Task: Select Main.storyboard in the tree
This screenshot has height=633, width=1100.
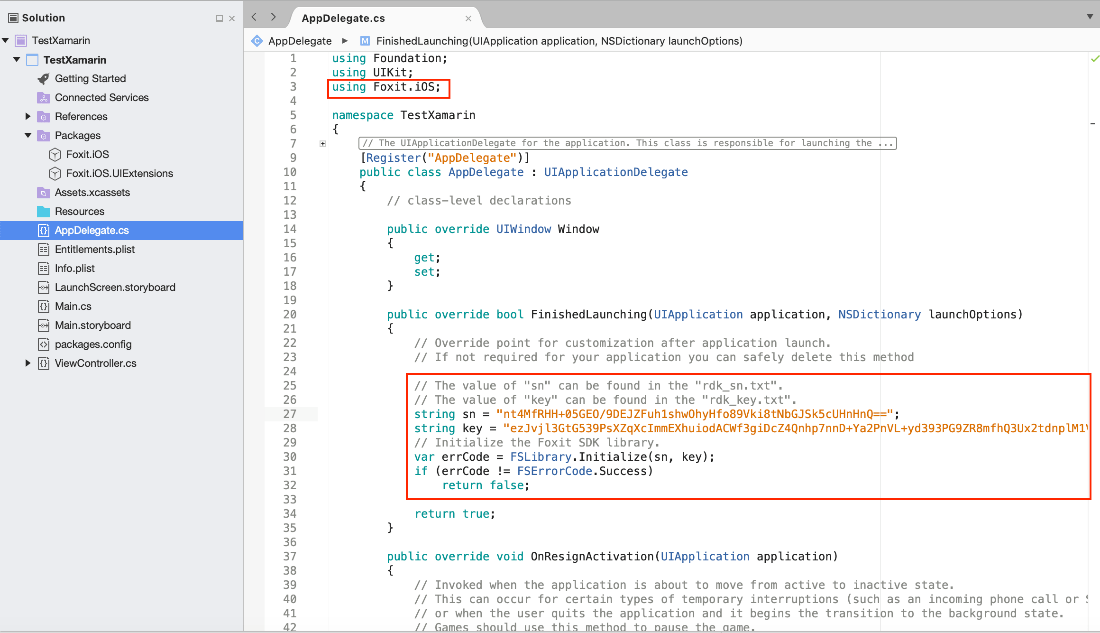Action: [93, 325]
